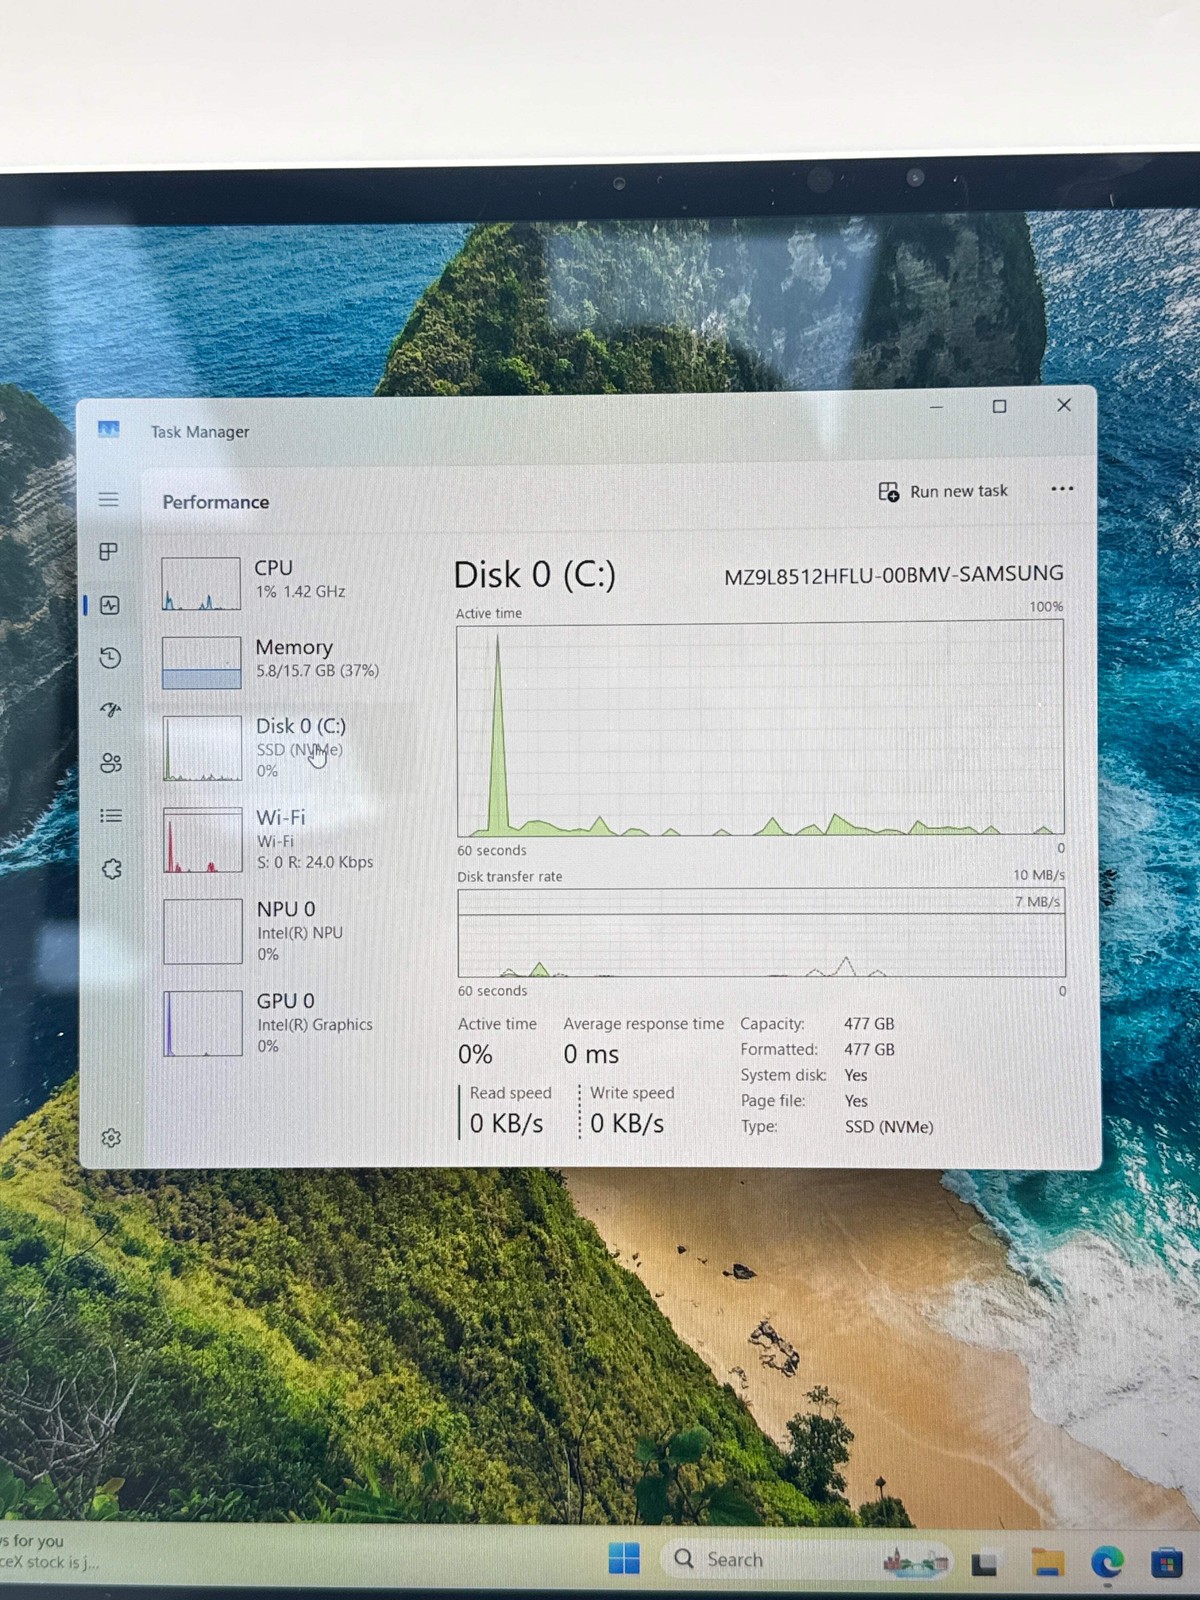
Task: Close the Task Manager window
Action: click(1064, 405)
